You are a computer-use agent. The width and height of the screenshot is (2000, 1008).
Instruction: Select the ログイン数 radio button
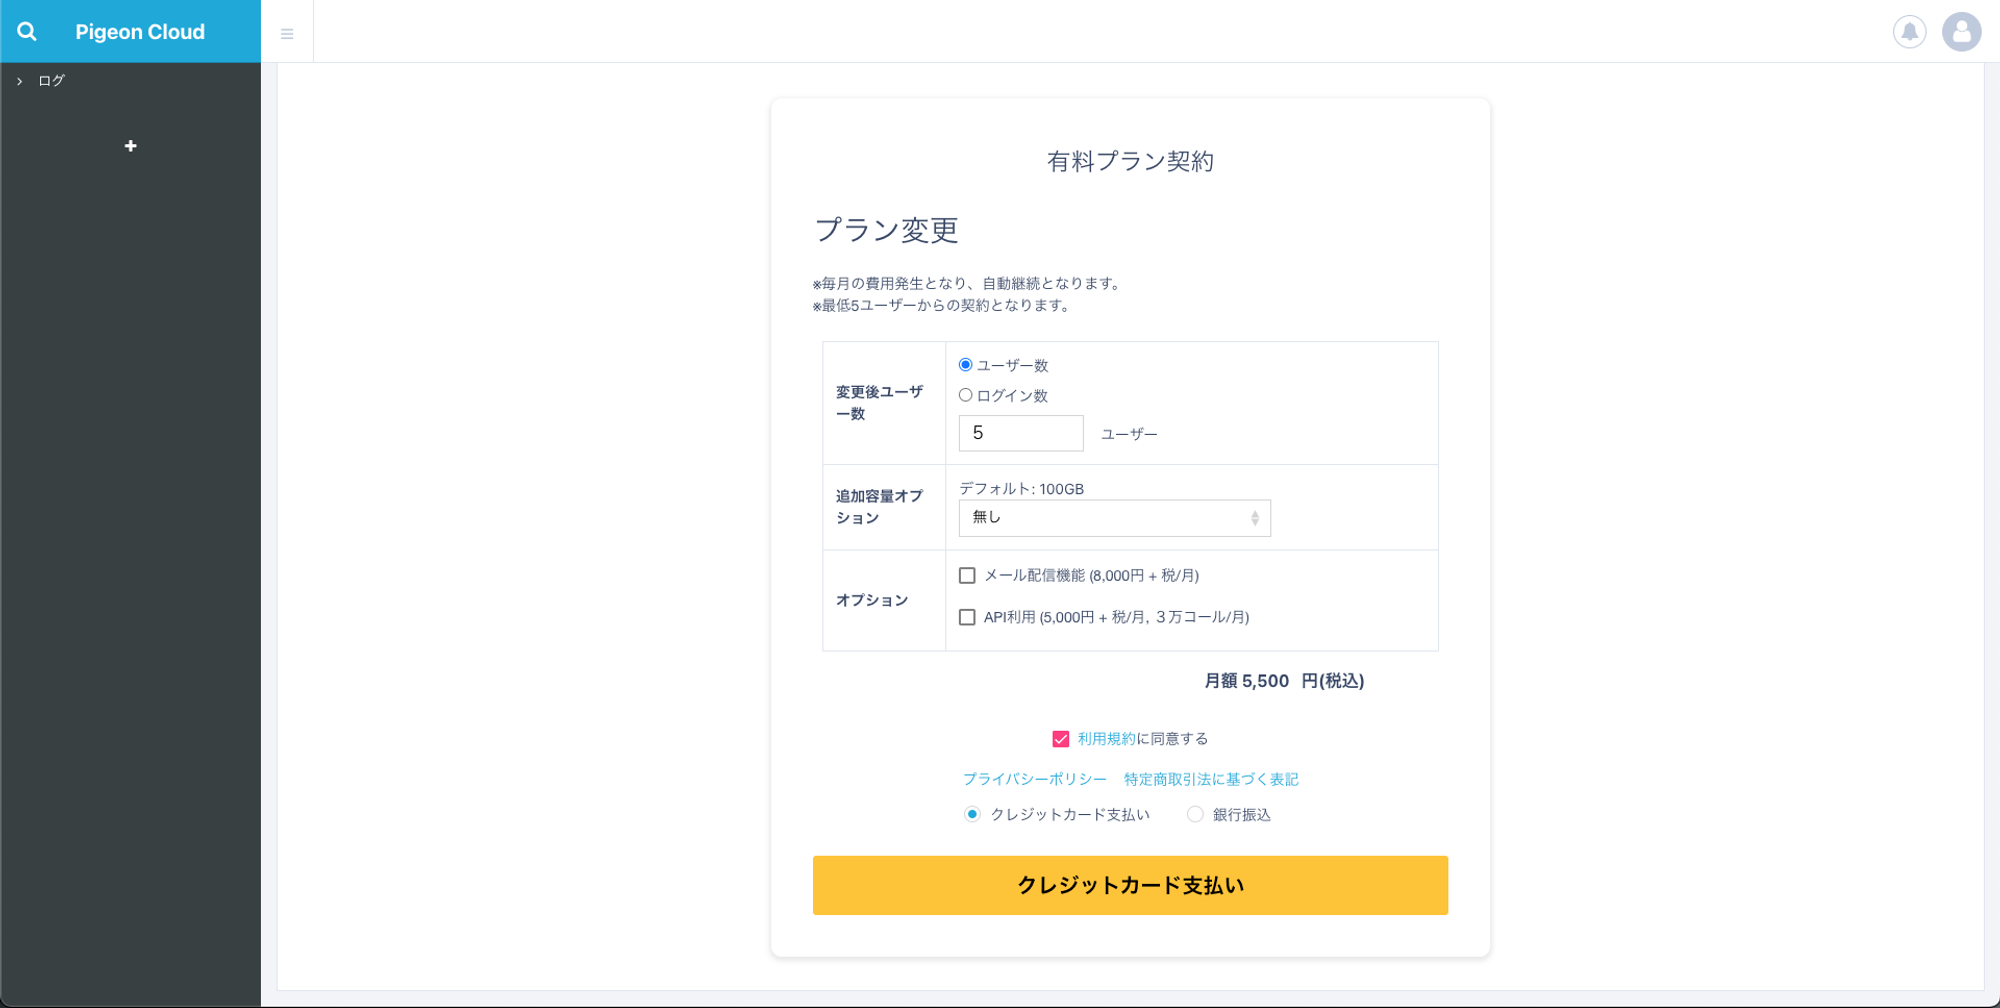click(966, 395)
